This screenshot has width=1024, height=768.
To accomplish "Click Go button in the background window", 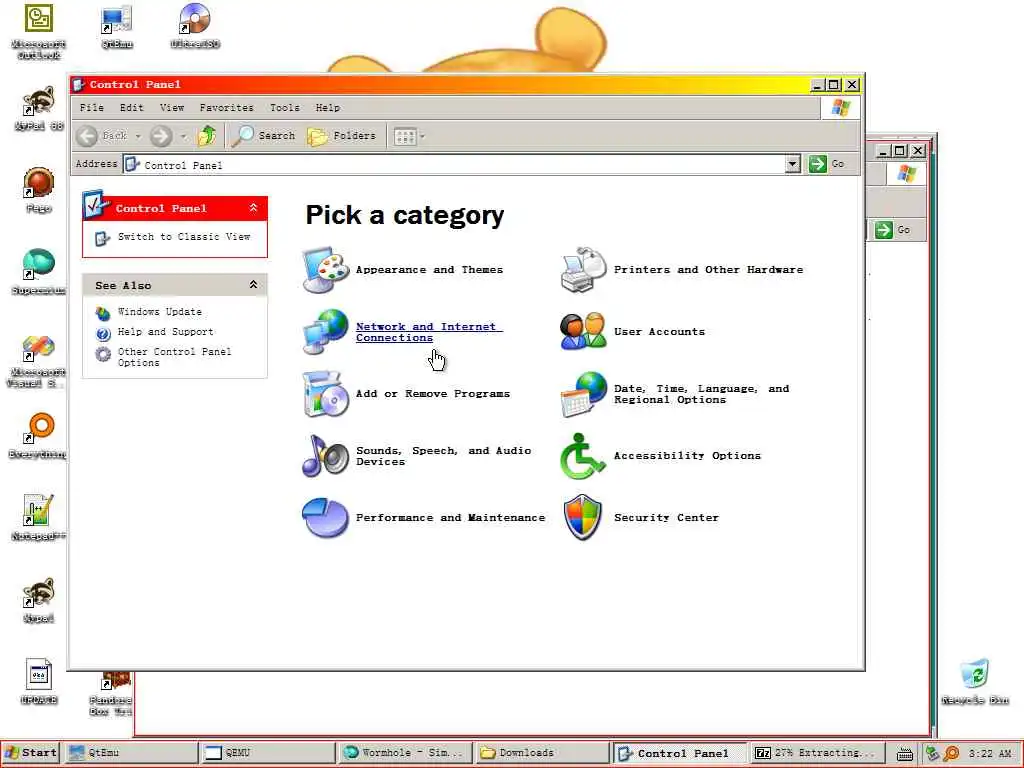I will (x=893, y=229).
